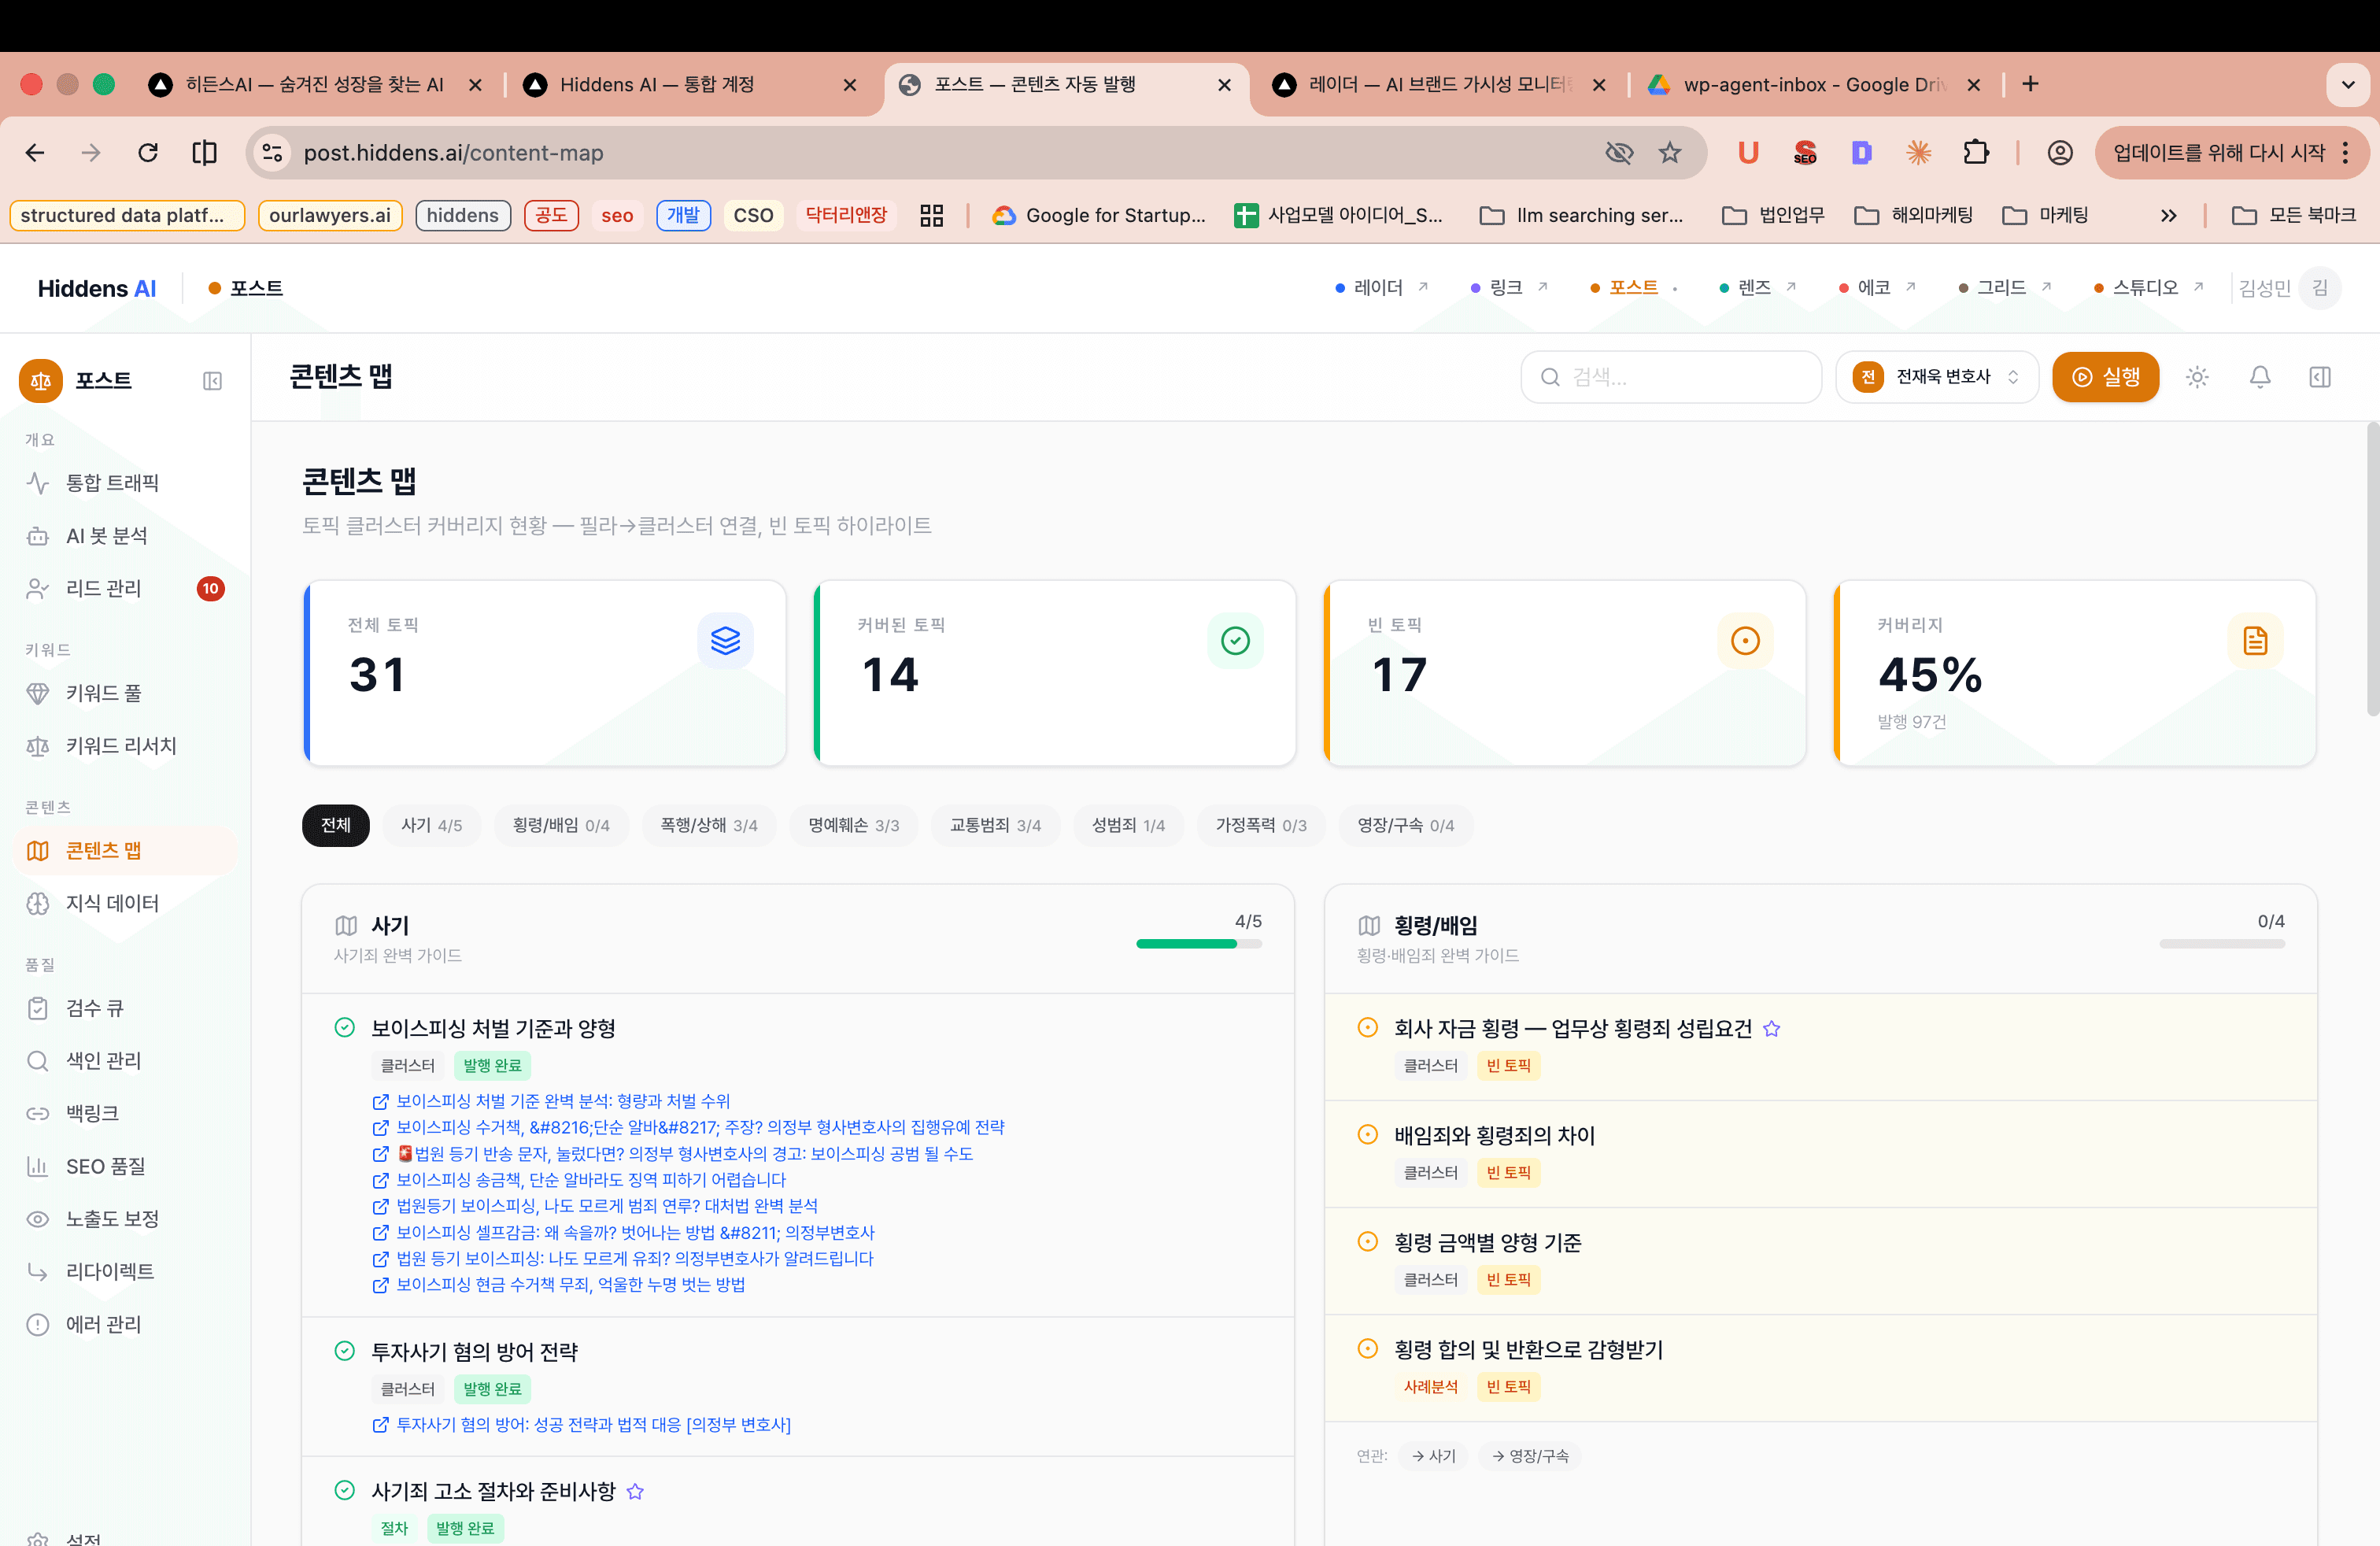Open AI 봇 분석 sidebar item
The height and width of the screenshot is (1546, 2380).
point(125,536)
